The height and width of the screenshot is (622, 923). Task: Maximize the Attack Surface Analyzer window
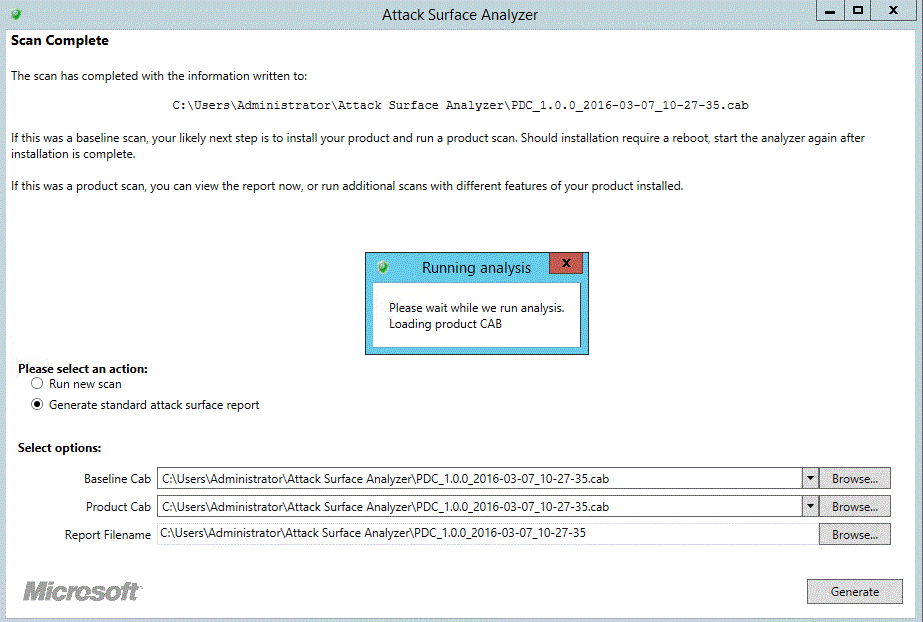858,10
